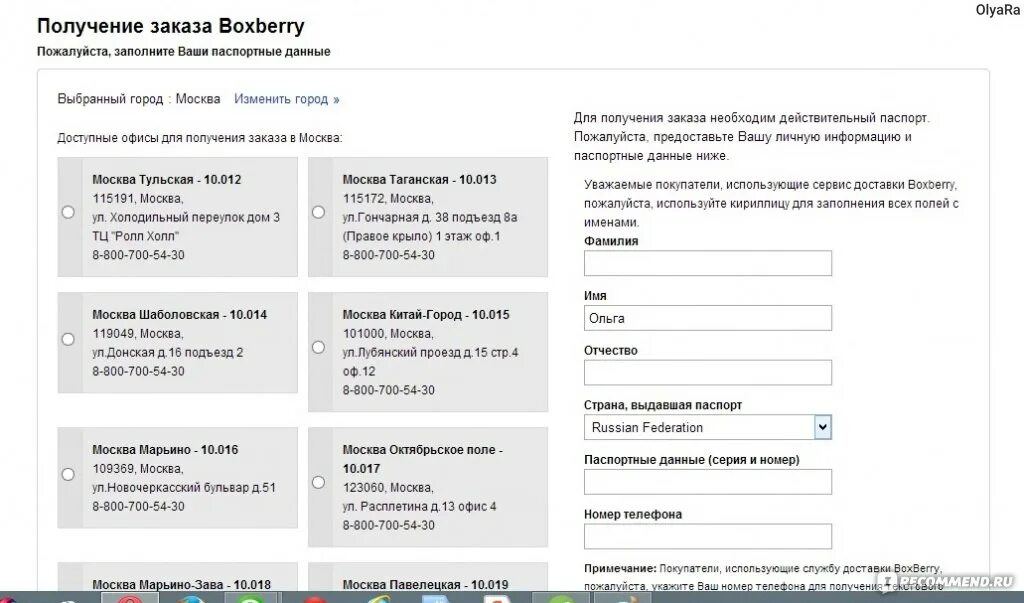Click the heading 'Получение заказа Boxberry'
The height and width of the screenshot is (603, 1024).
point(170,26)
